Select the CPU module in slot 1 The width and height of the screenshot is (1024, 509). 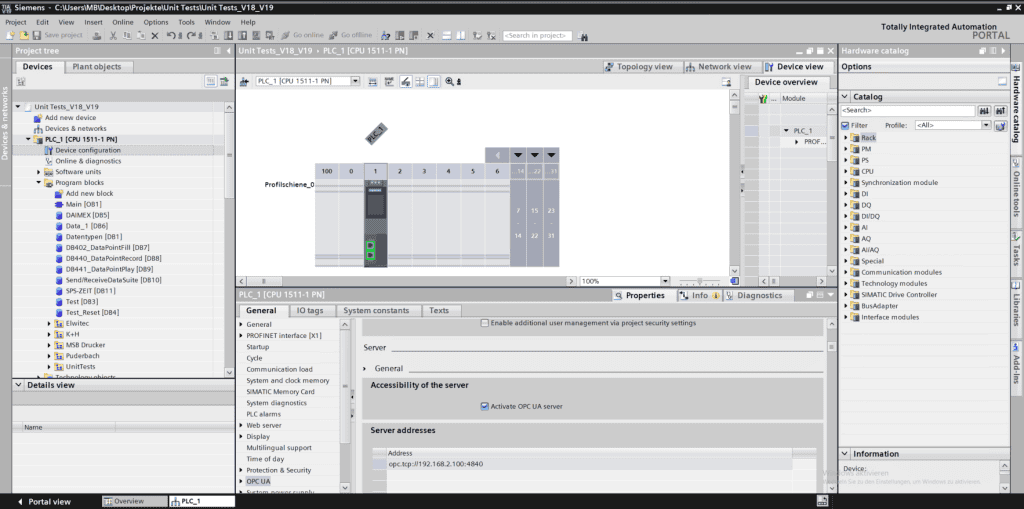pos(376,222)
